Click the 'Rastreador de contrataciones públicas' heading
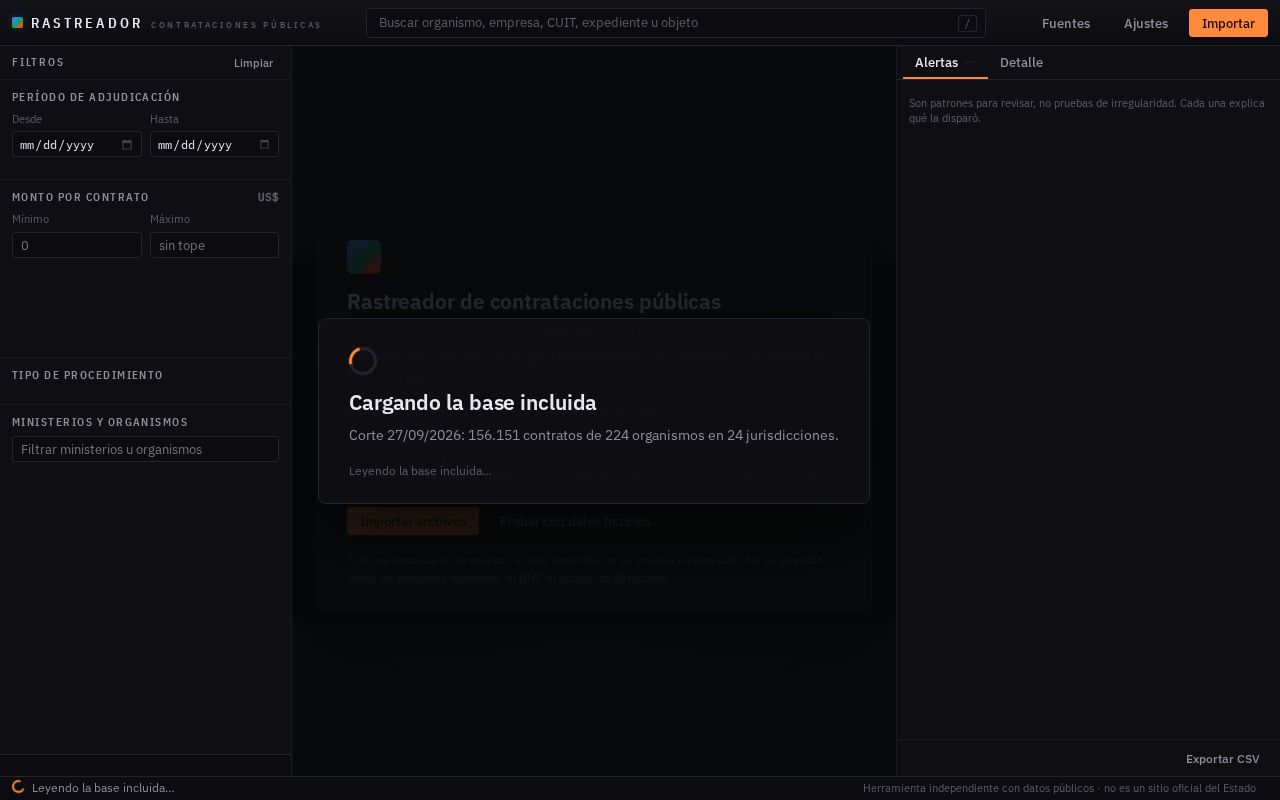The width and height of the screenshot is (1280, 800). click(534, 301)
